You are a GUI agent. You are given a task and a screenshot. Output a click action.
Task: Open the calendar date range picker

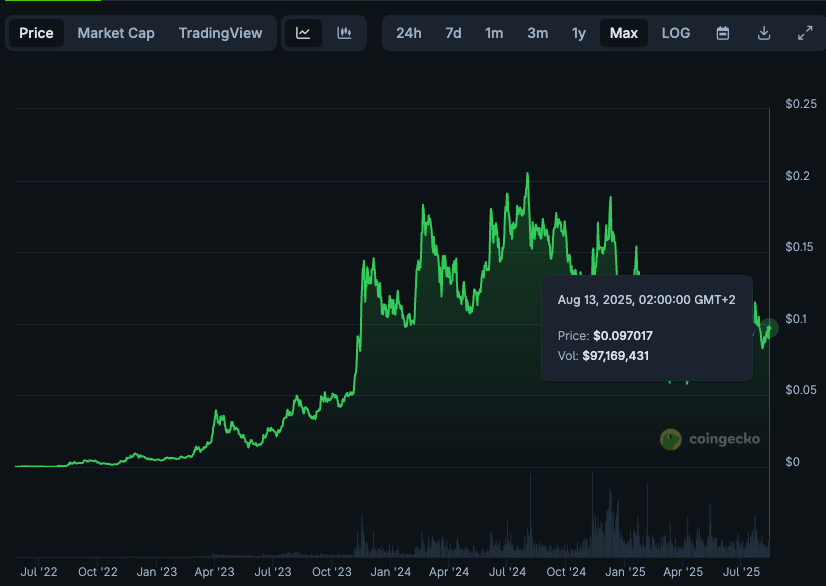723,33
